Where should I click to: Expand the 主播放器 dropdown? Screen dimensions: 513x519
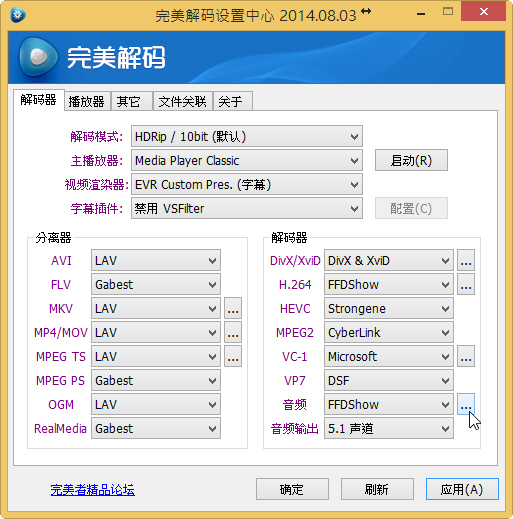point(247,161)
